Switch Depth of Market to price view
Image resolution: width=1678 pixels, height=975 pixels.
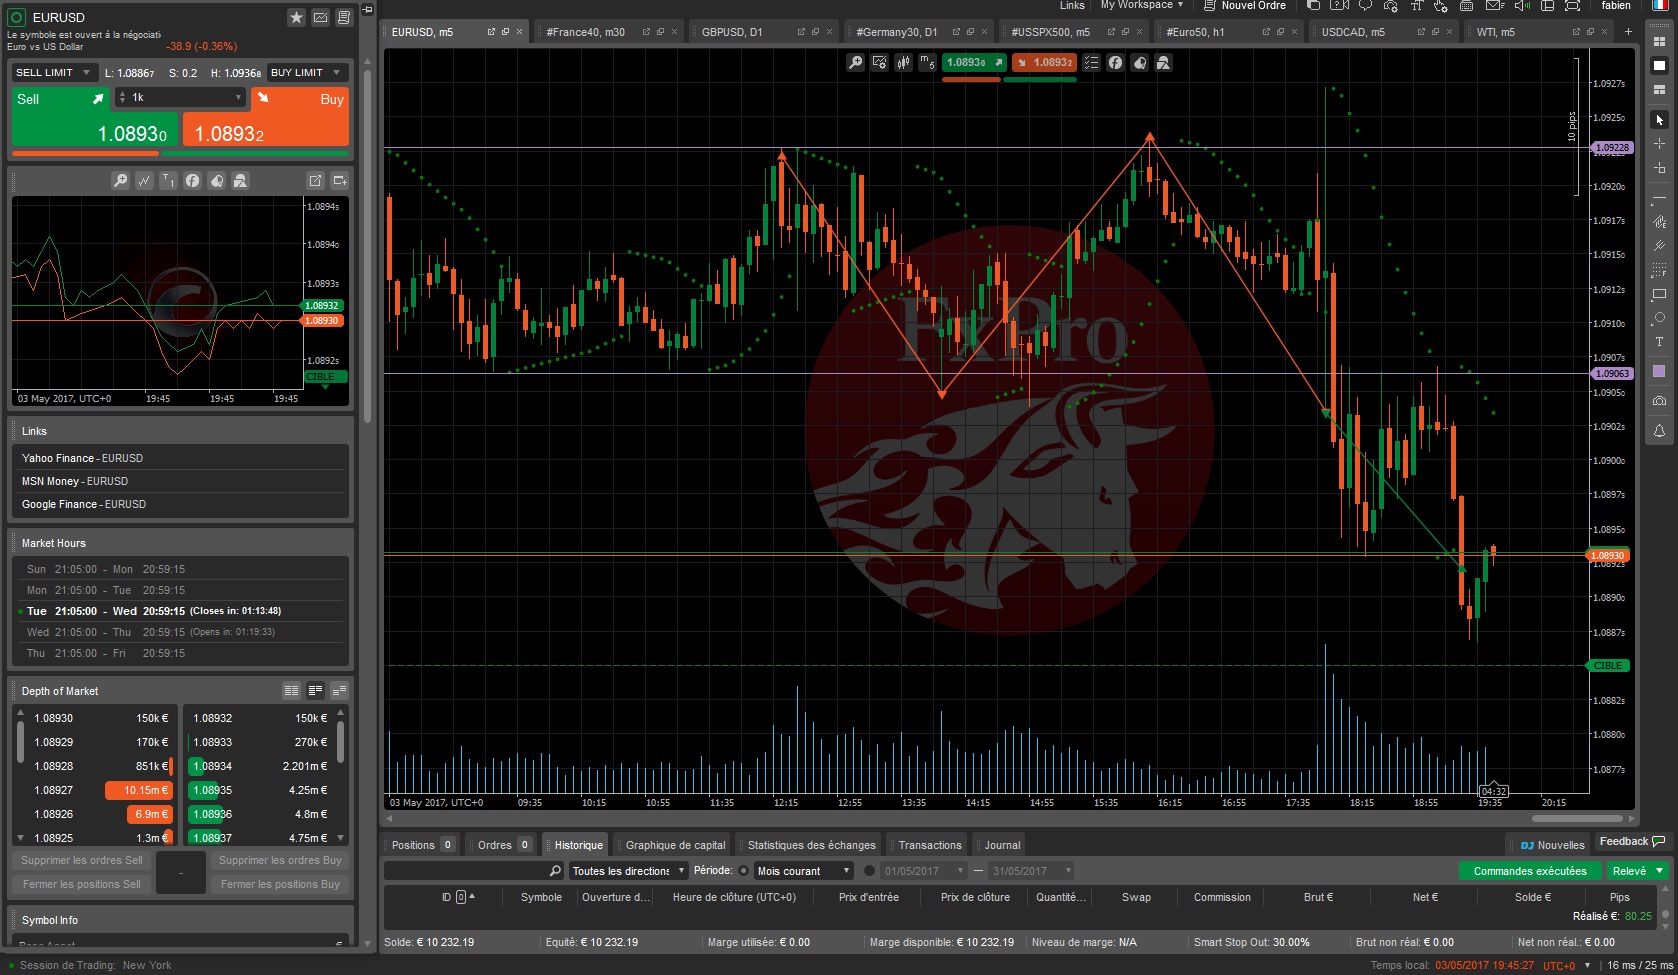pyautogui.click(x=315, y=690)
